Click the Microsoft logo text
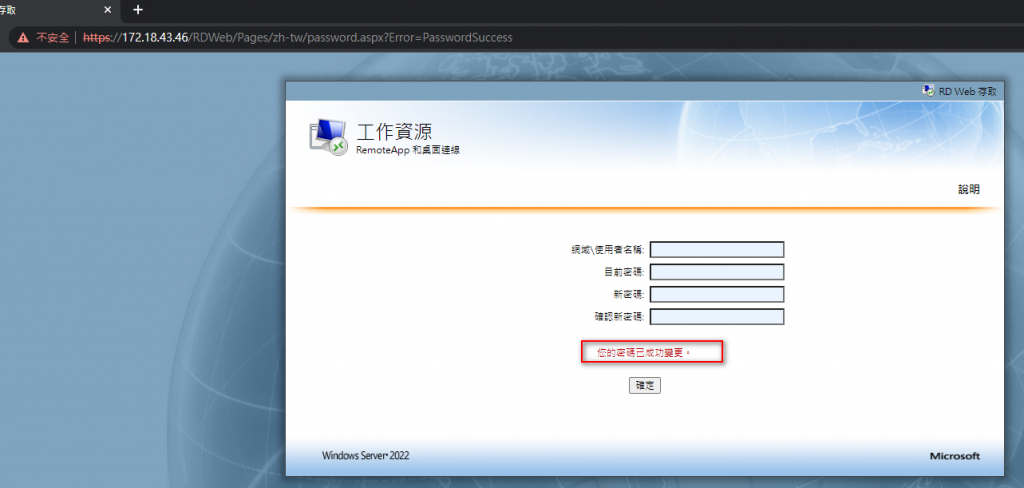The width and height of the screenshot is (1024, 488). pos(955,456)
